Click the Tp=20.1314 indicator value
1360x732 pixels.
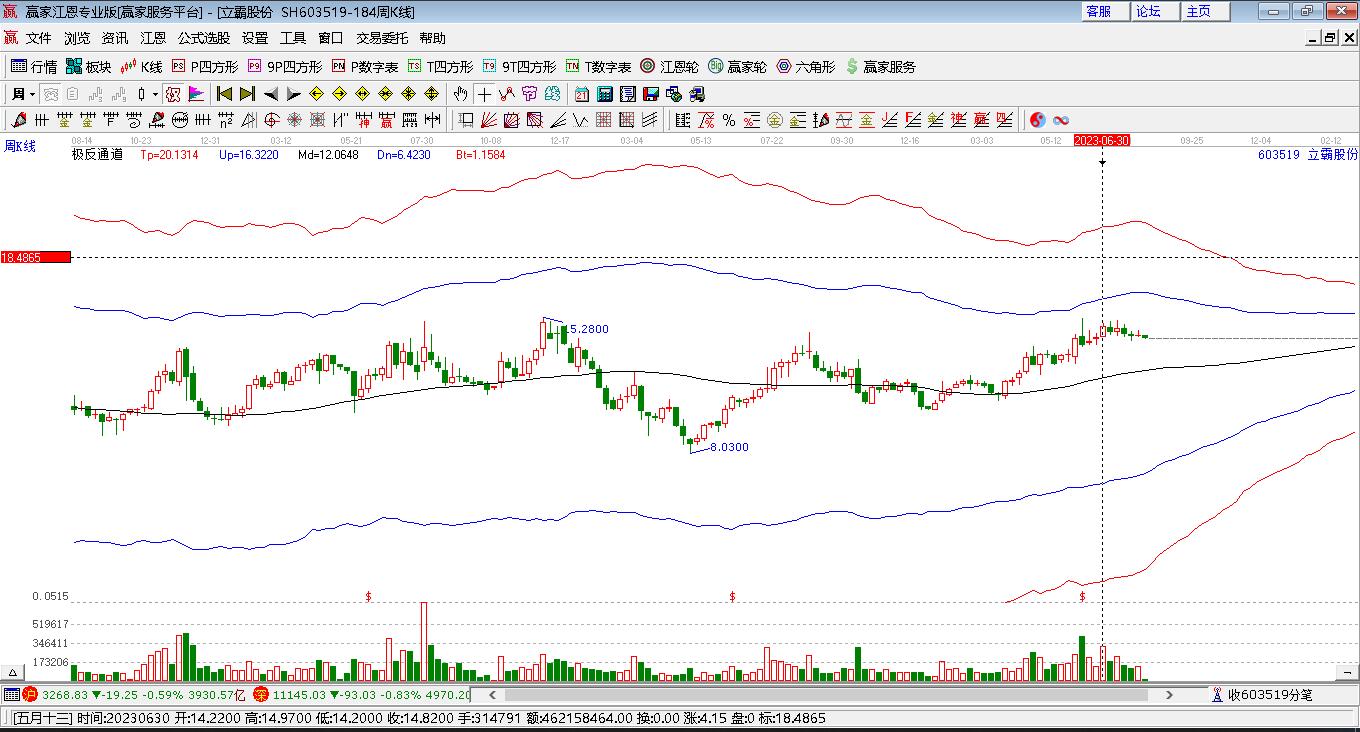169,155
